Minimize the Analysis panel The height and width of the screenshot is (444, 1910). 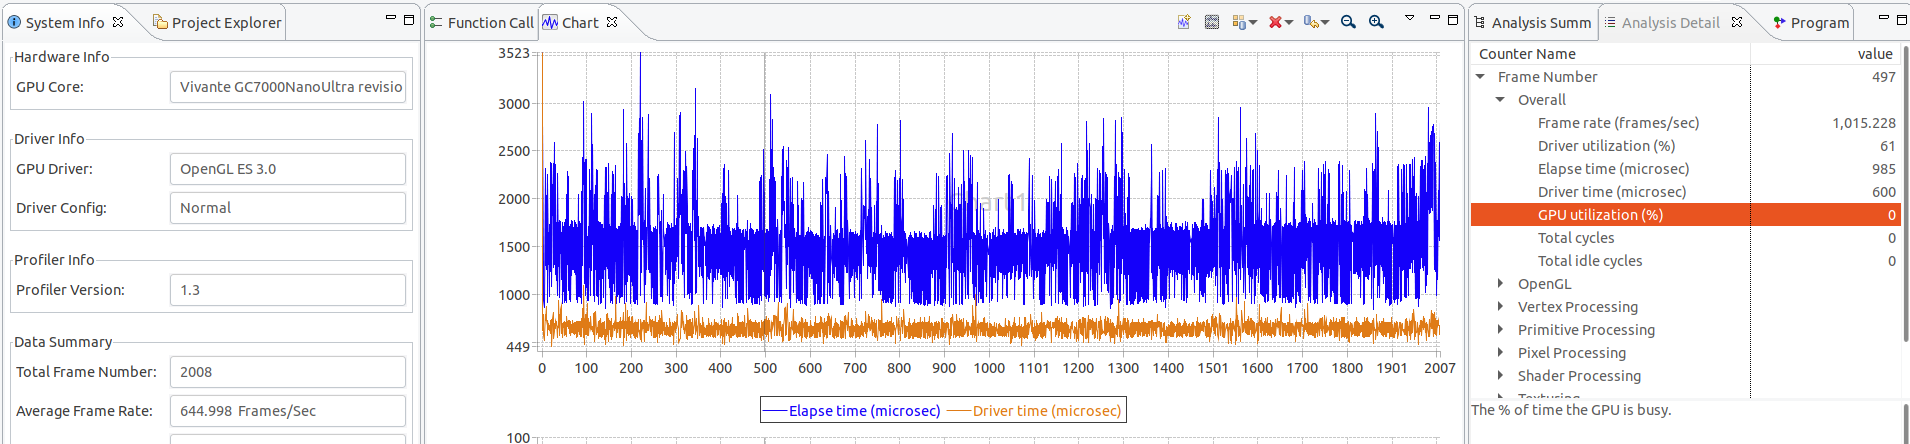pos(1883,18)
